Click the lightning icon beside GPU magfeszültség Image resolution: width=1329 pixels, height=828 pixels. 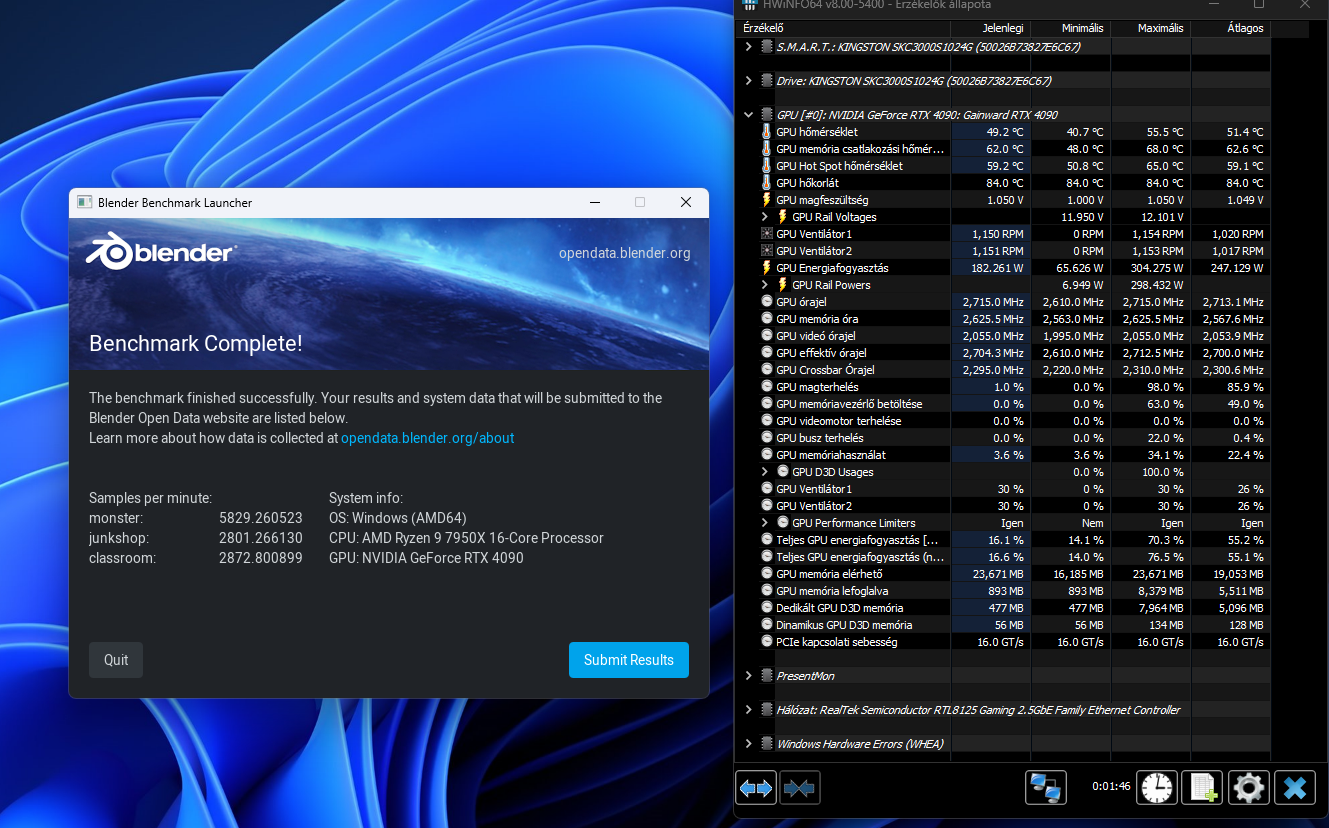[766, 200]
